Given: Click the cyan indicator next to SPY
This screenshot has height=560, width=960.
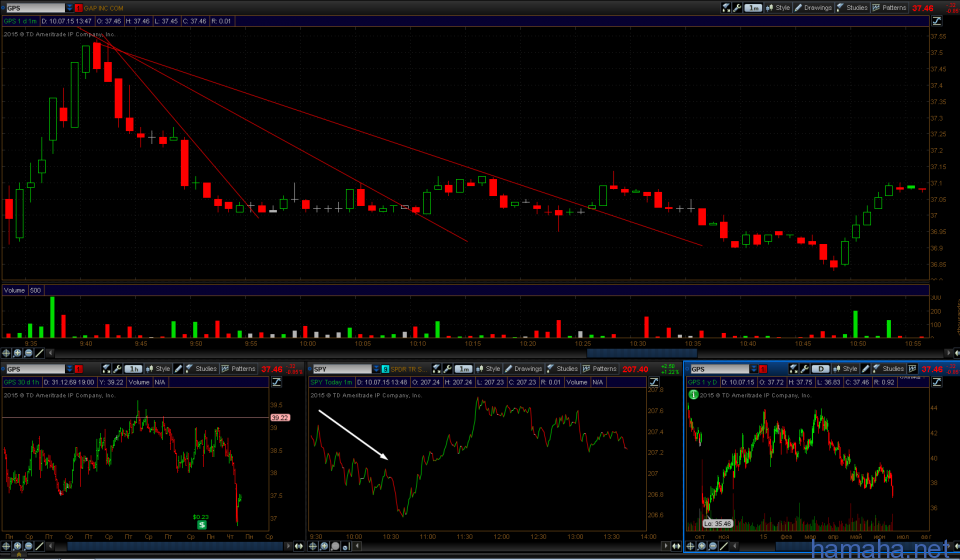Looking at the screenshot, I should tap(385, 369).
